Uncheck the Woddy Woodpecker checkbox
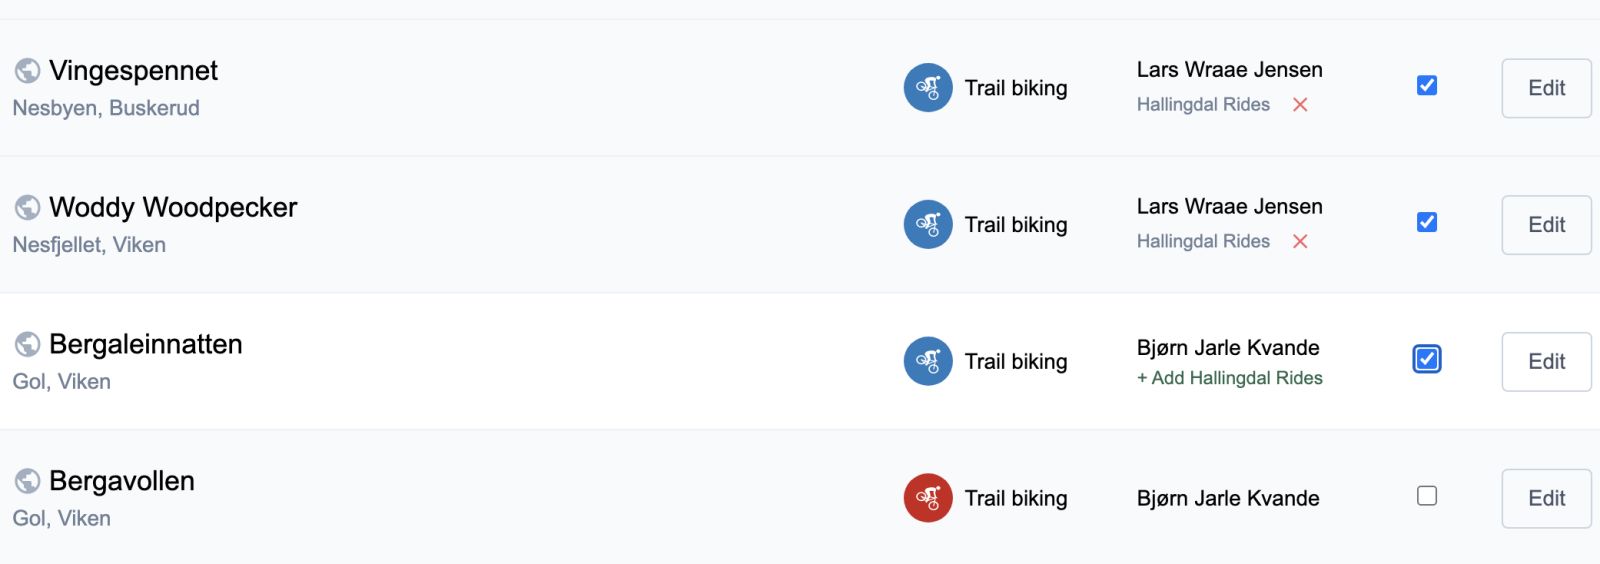This screenshot has width=1600, height=564. tap(1427, 222)
